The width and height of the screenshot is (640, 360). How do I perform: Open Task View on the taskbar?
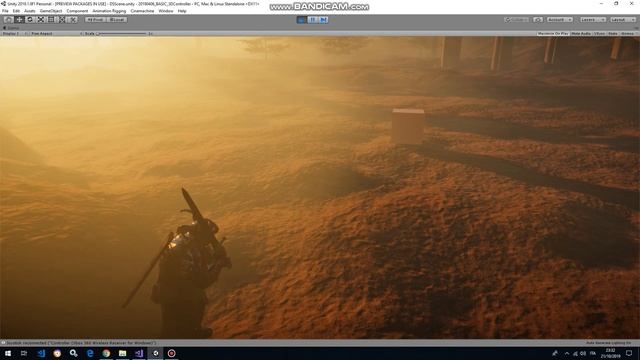(x=24, y=353)
